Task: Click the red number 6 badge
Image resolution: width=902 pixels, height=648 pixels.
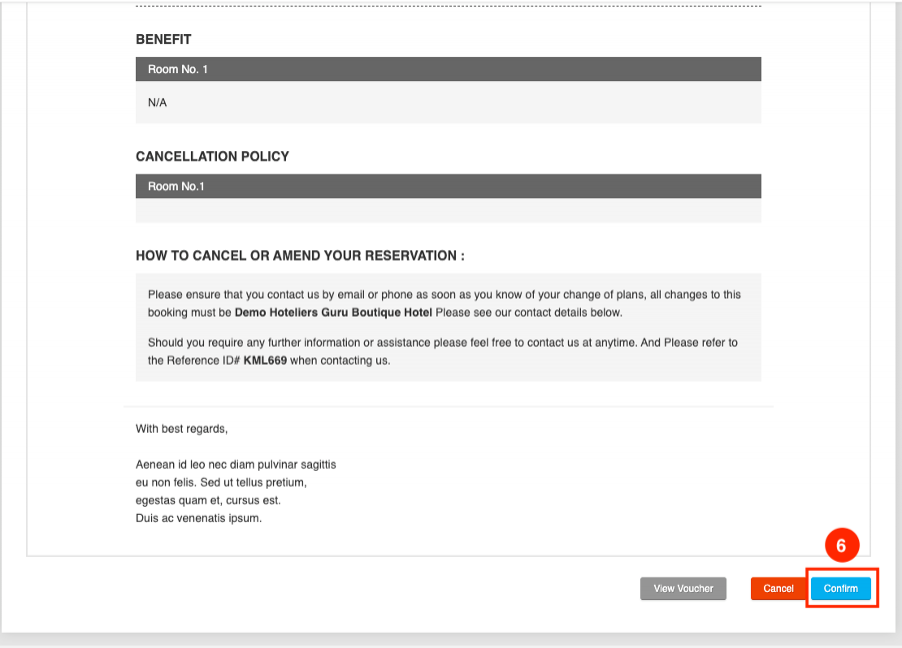Action: (841, 546)
